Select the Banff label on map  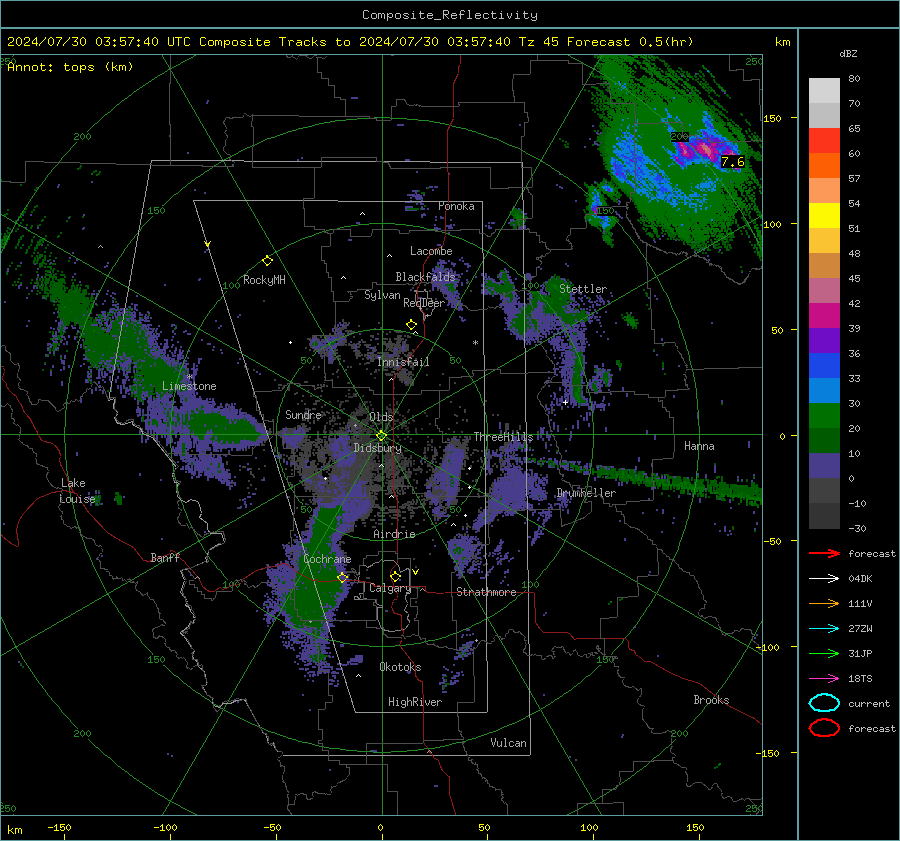[x=165, y=557]
